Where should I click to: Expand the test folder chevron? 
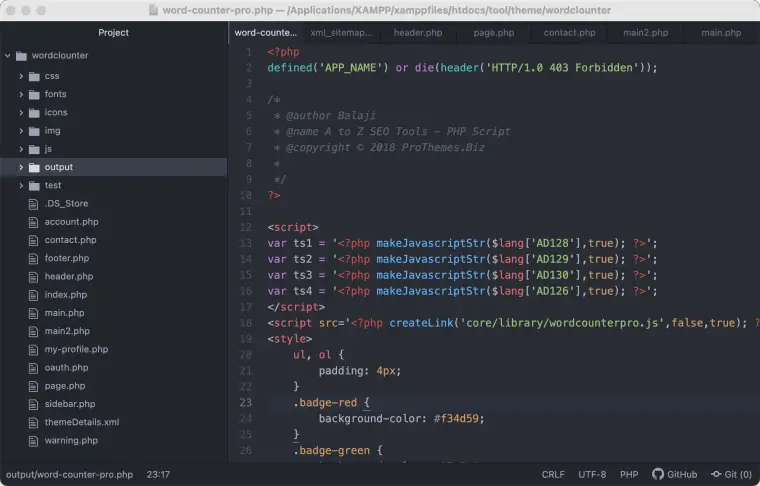pos(21,186)
